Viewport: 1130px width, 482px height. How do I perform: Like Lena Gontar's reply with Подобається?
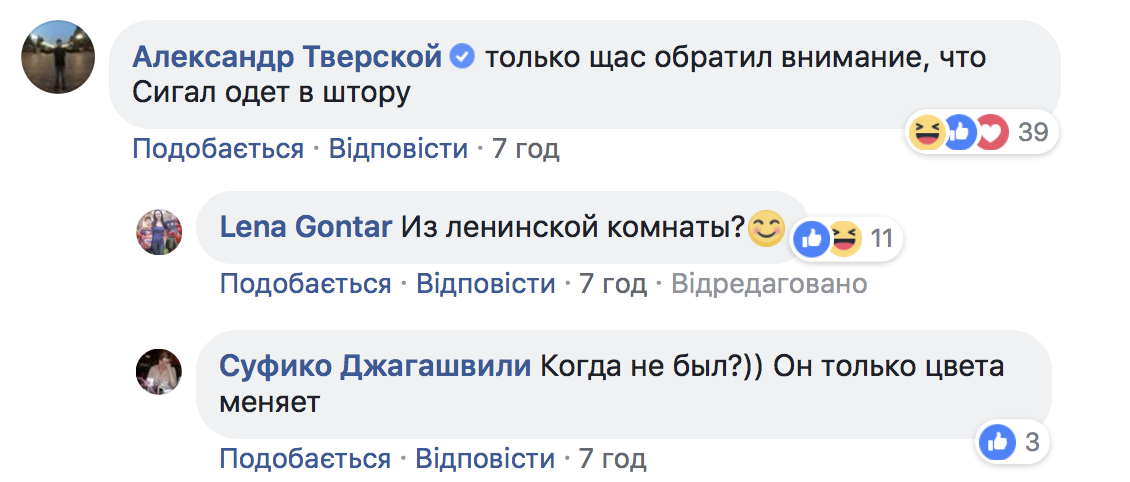pos(305,284)
